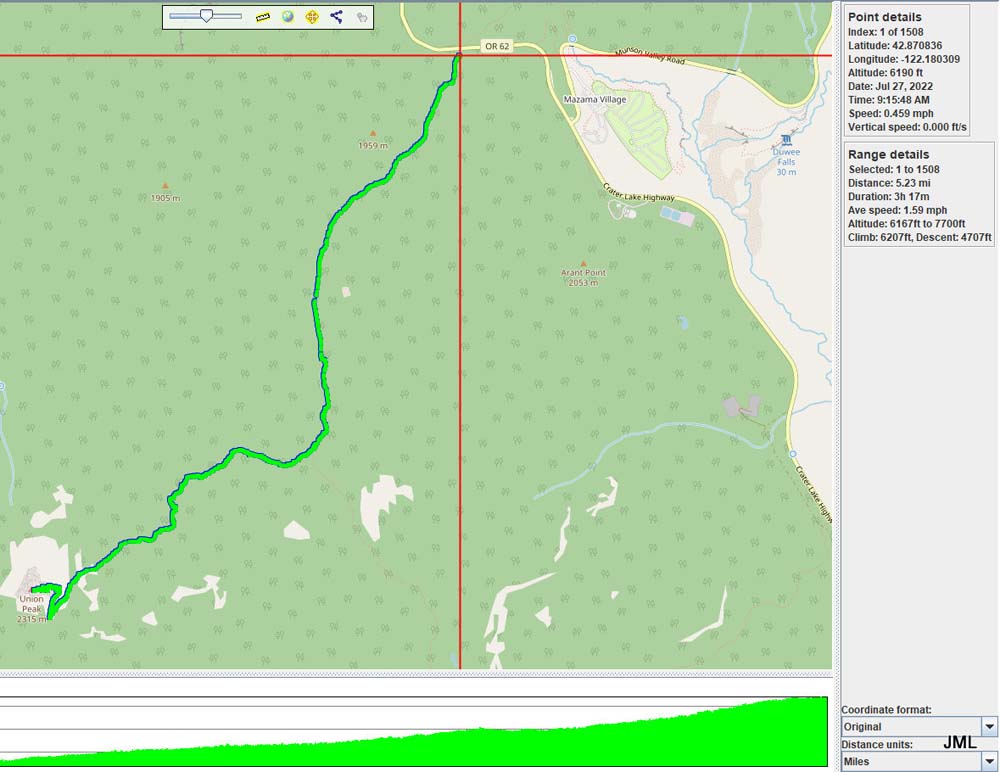Click the greyed-out hand edit icon
Image resolution: width=1000 pixels, height=772 pixels.
click(x=361, y=17)
